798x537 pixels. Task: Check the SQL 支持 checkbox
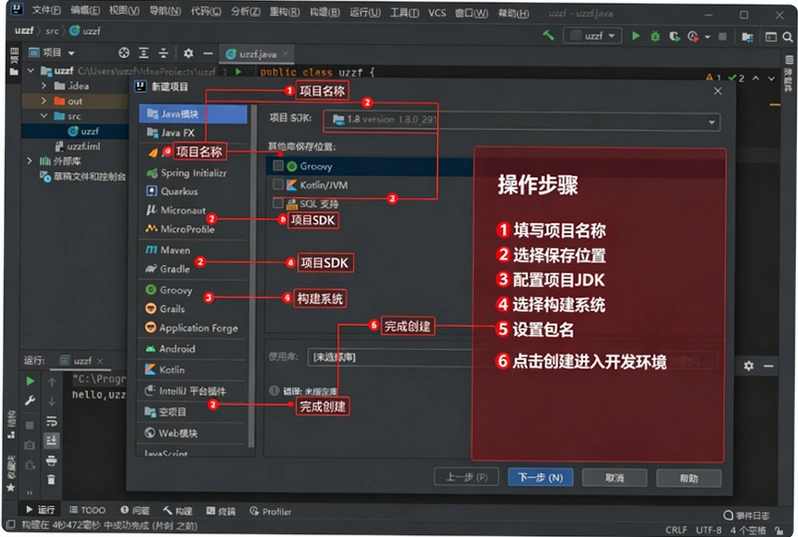click(x=278, y=203)
